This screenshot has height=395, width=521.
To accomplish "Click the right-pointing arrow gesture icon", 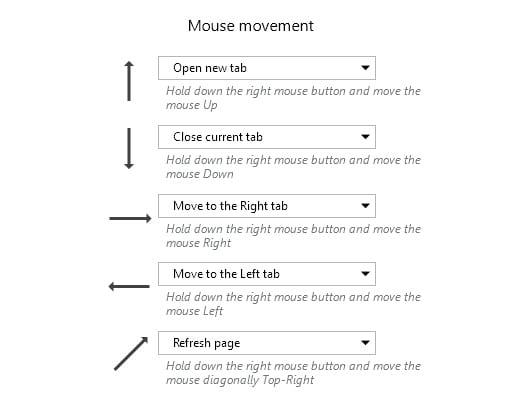I will (130, 219).
